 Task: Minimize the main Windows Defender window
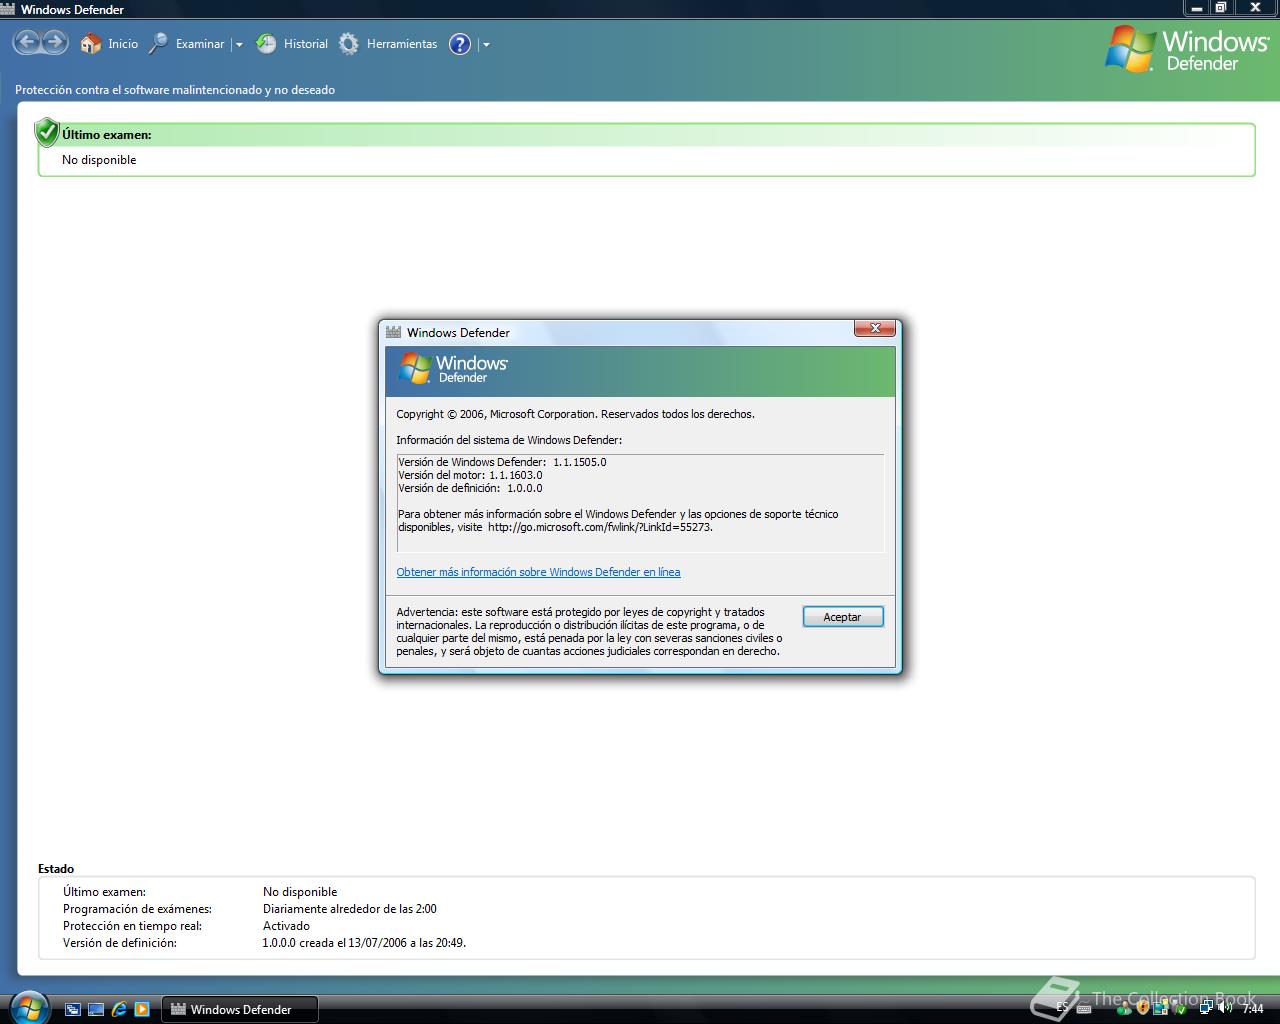[x=1197, y=7]
